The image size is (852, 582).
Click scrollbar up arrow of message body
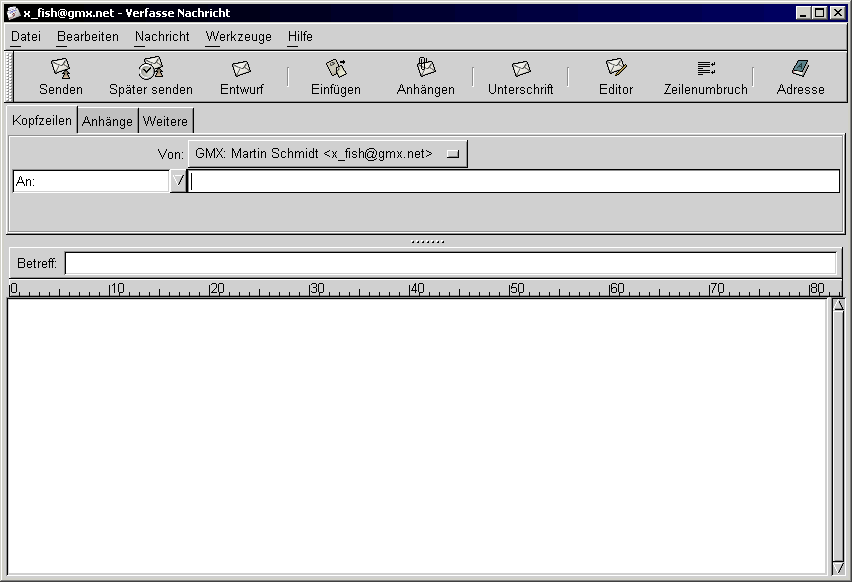(x=838, y=305)
